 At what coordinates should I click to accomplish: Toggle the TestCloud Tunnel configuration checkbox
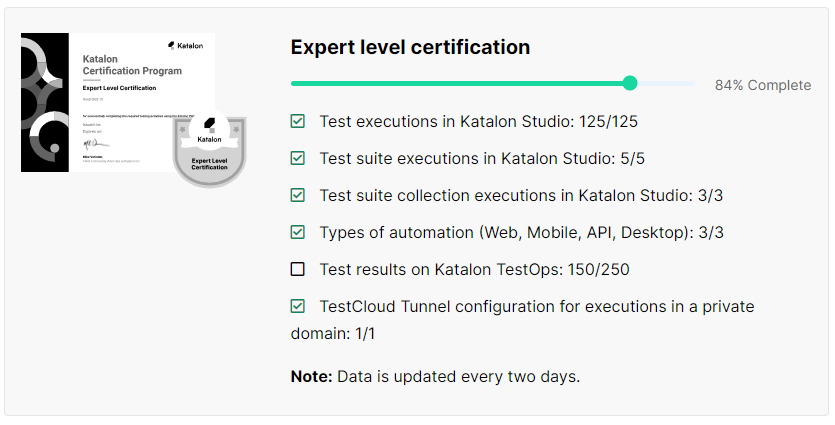coord(298,306)
